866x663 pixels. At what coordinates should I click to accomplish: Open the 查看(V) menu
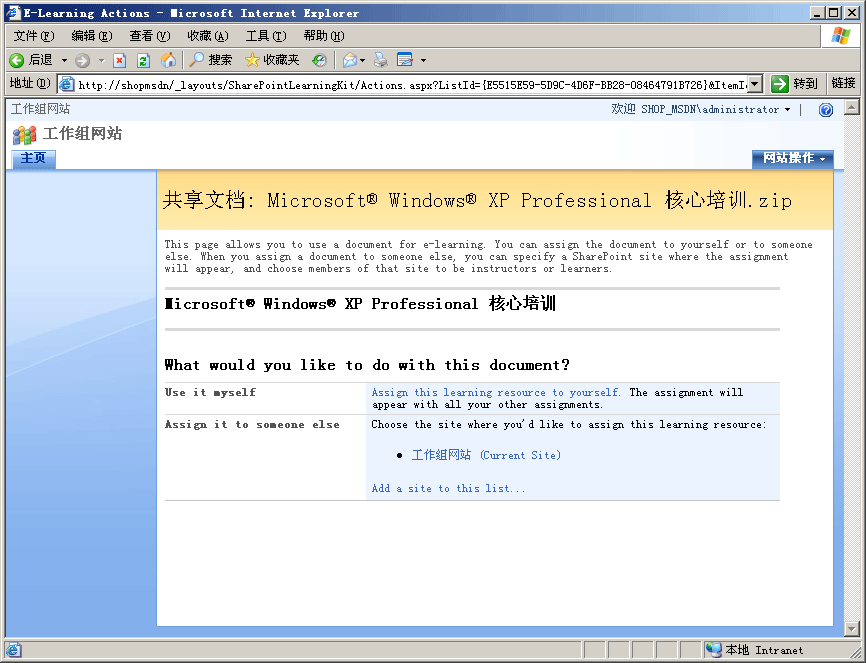[150, 36]
